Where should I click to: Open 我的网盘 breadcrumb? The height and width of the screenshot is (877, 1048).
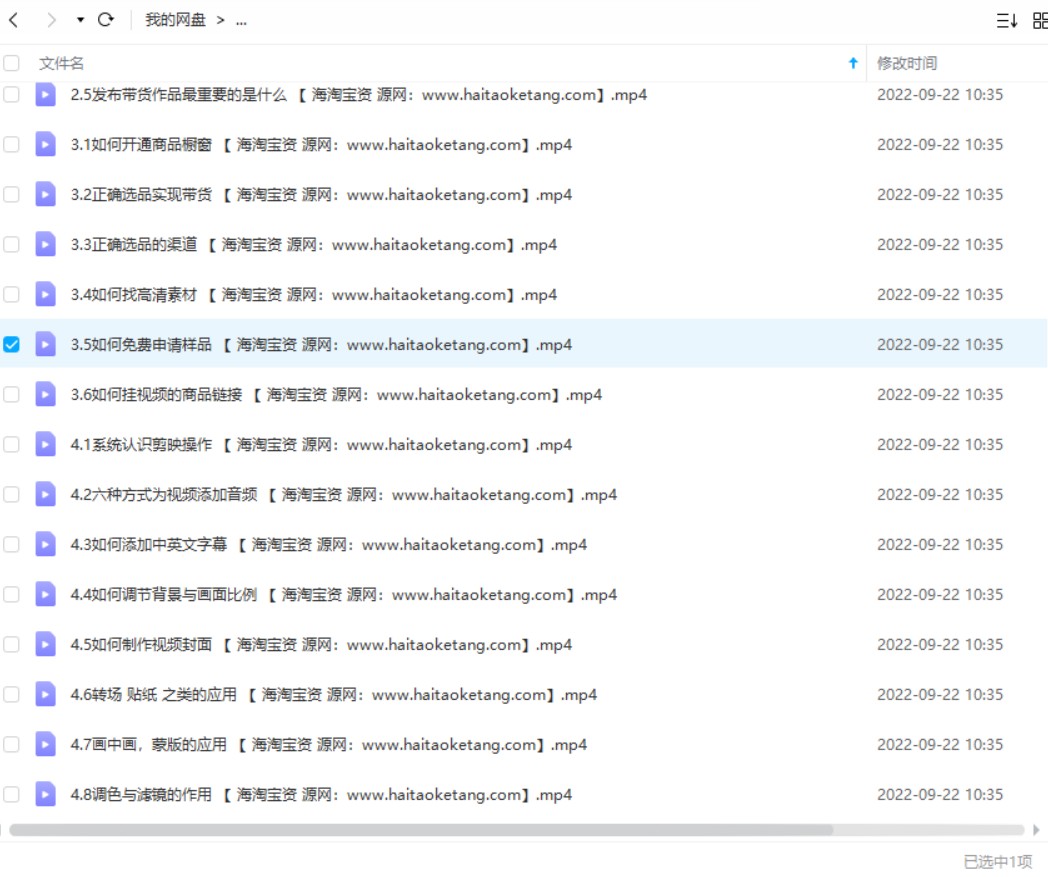click(175, 20)
